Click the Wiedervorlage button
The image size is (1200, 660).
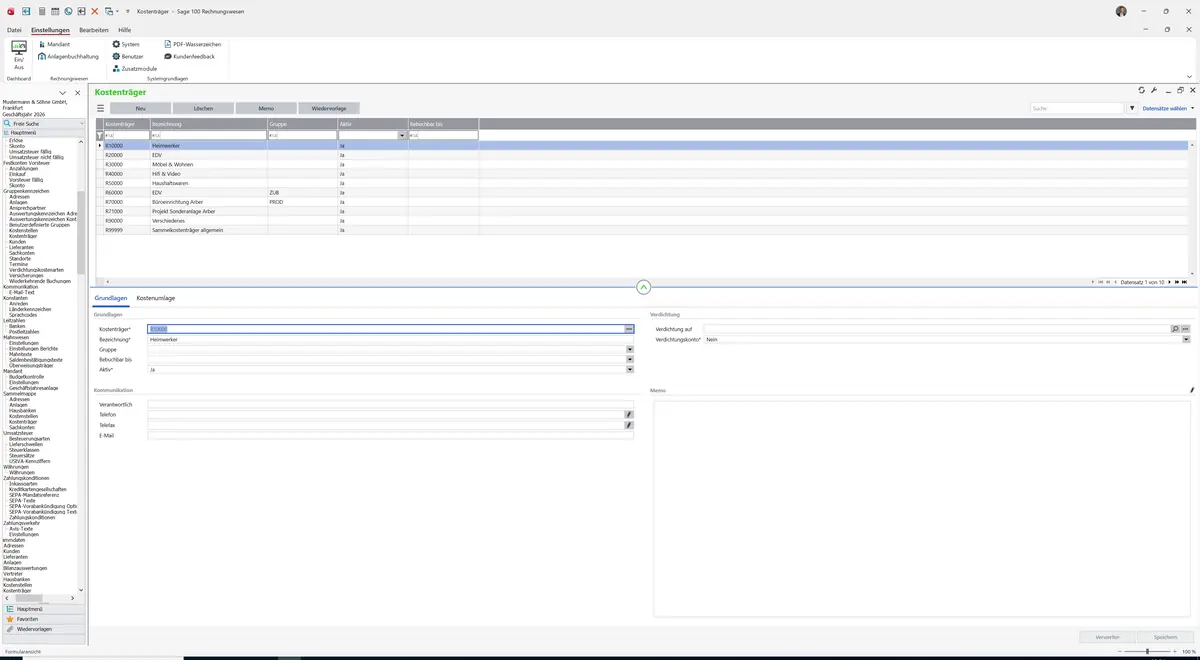[329, 108]
